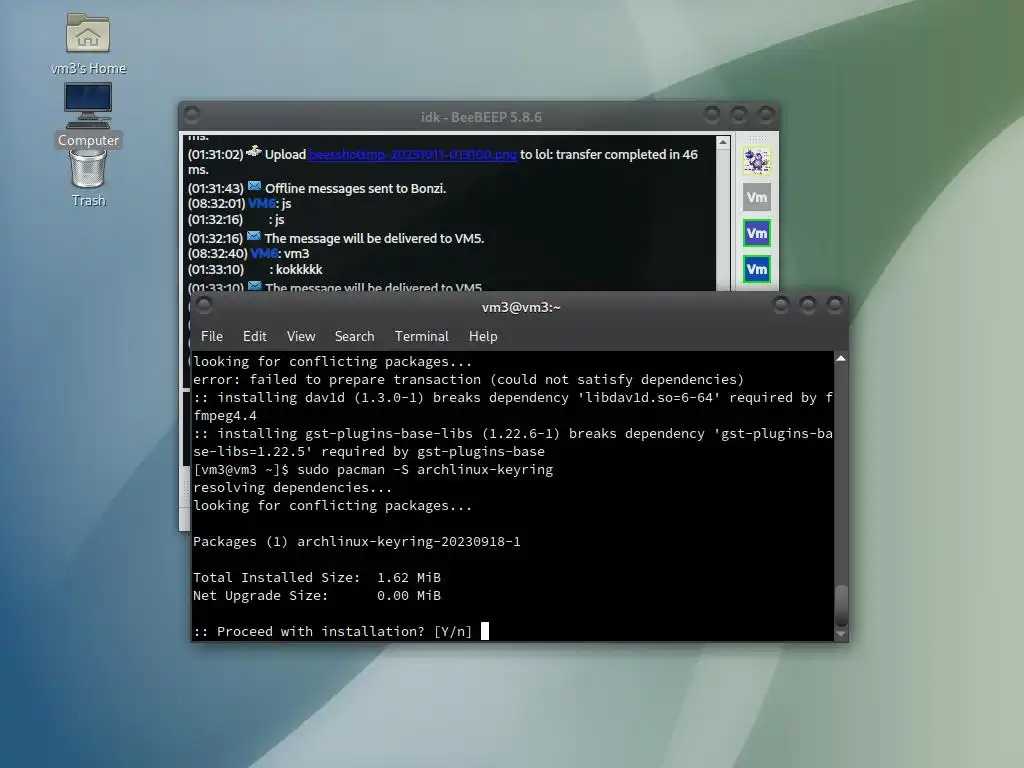This screenshot has height=768, width=1024.
Task: Click the 'Proceed with installation? [Y/n]' prompt
Action: tap(332, 632)
